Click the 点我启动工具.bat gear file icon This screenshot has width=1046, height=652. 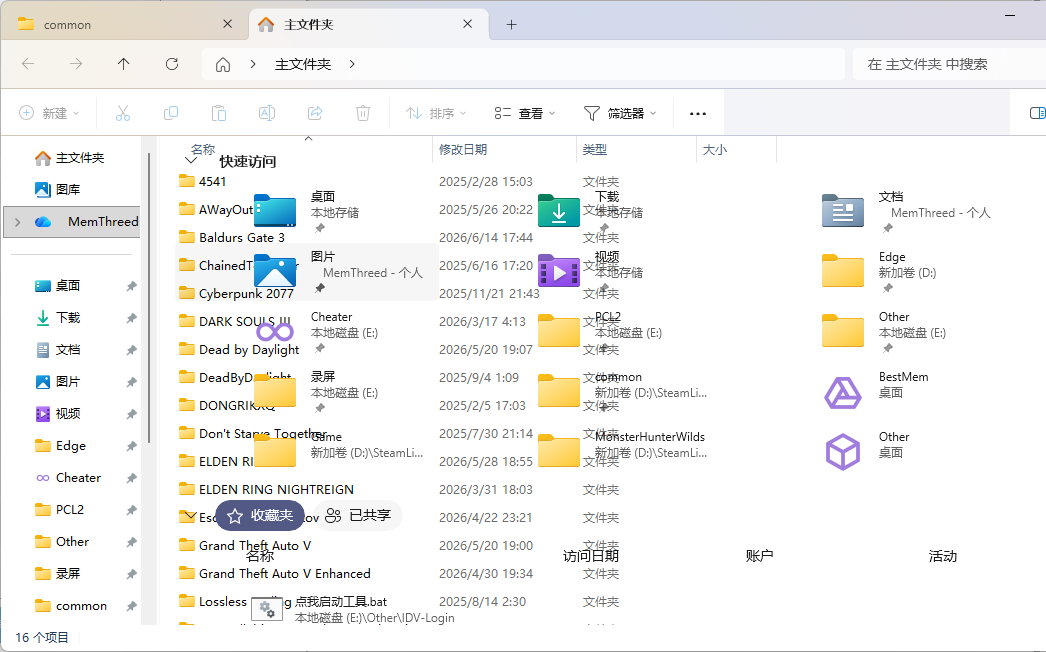267,609
